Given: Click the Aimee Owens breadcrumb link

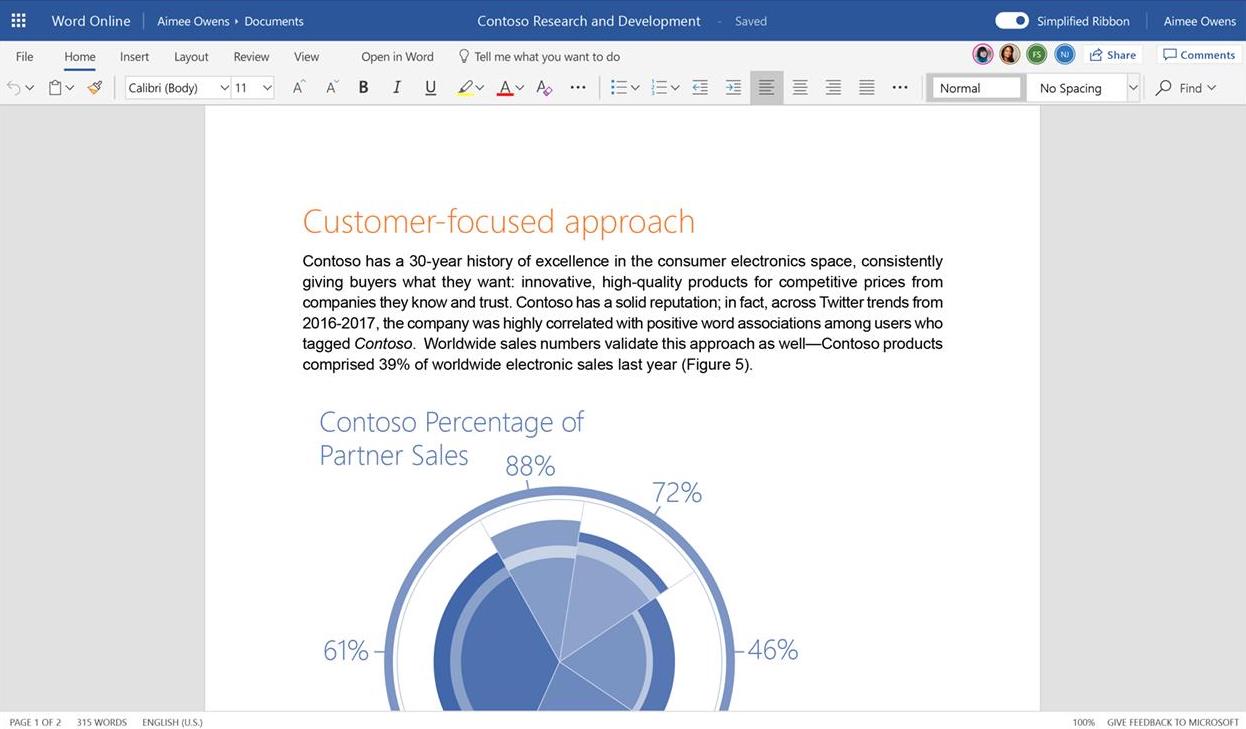Looking at the screenshot, I should (193, 21).
